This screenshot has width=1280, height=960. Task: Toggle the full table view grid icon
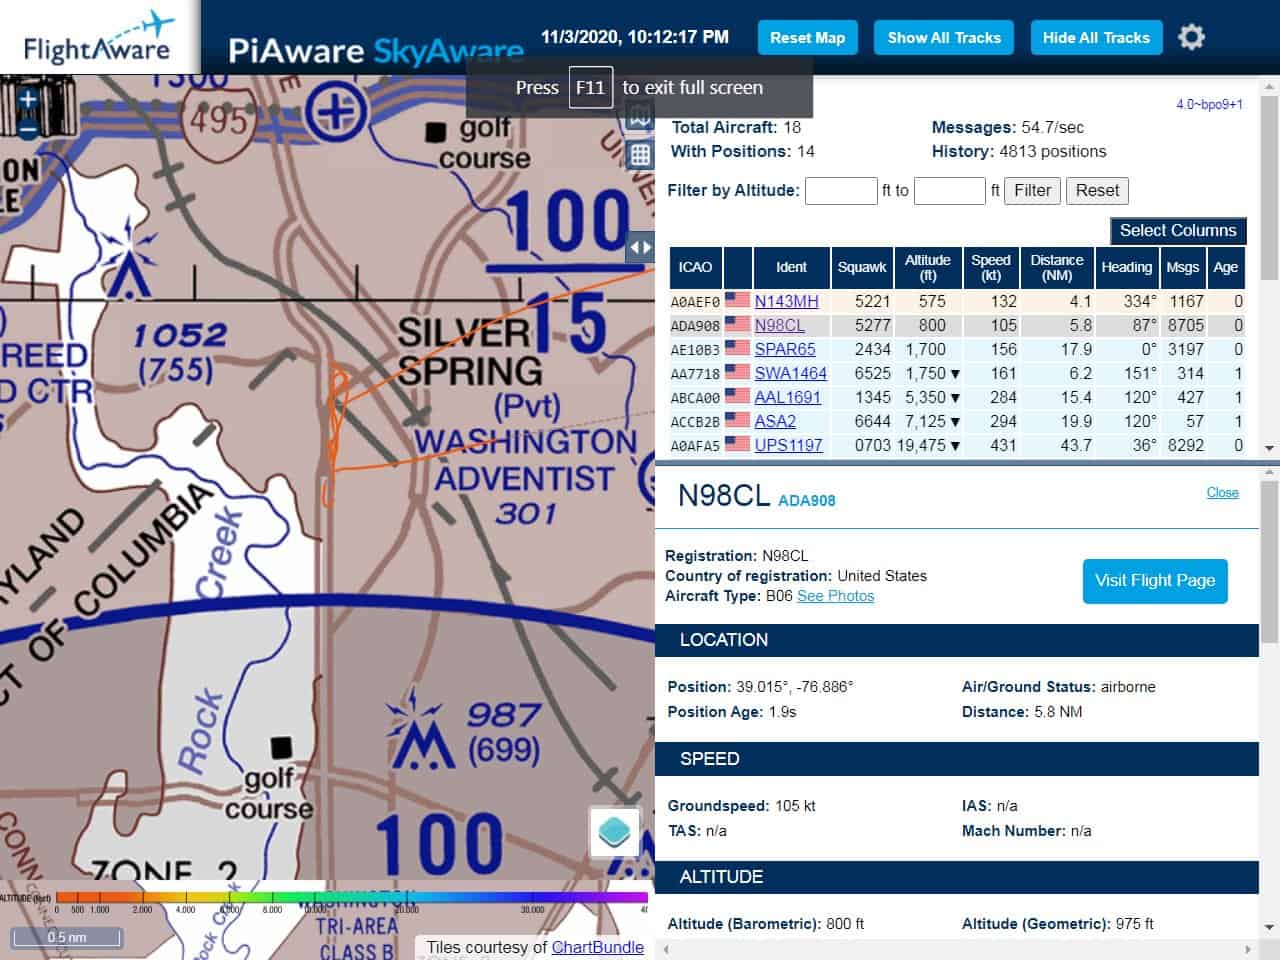click(640, 154)
